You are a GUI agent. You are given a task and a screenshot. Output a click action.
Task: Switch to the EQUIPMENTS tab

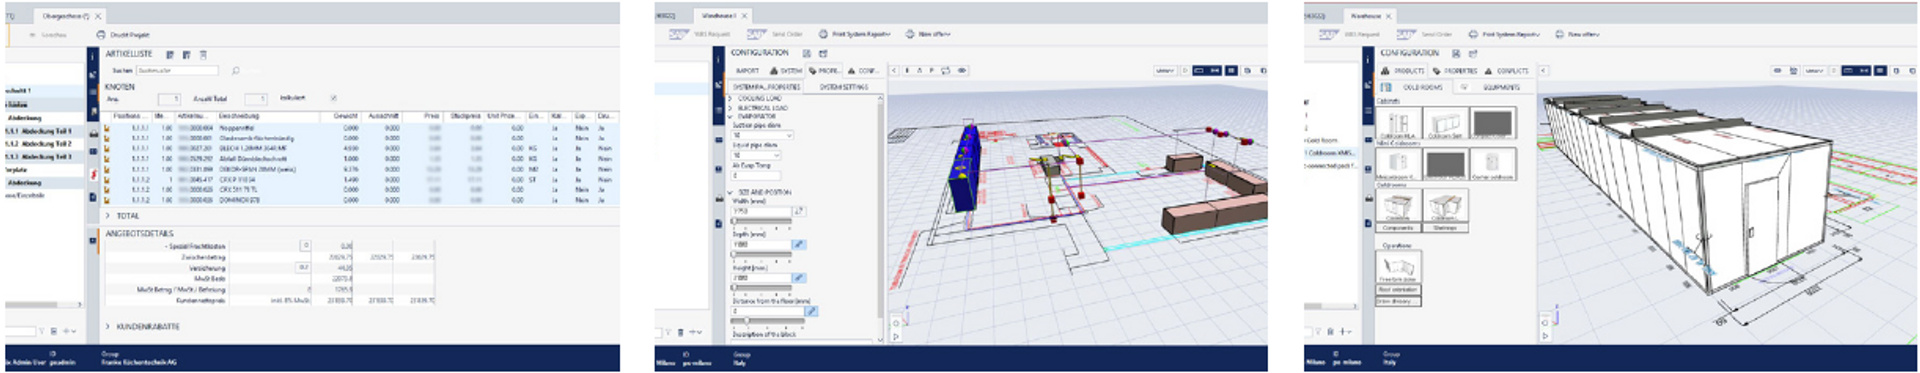coord(1500,87)
